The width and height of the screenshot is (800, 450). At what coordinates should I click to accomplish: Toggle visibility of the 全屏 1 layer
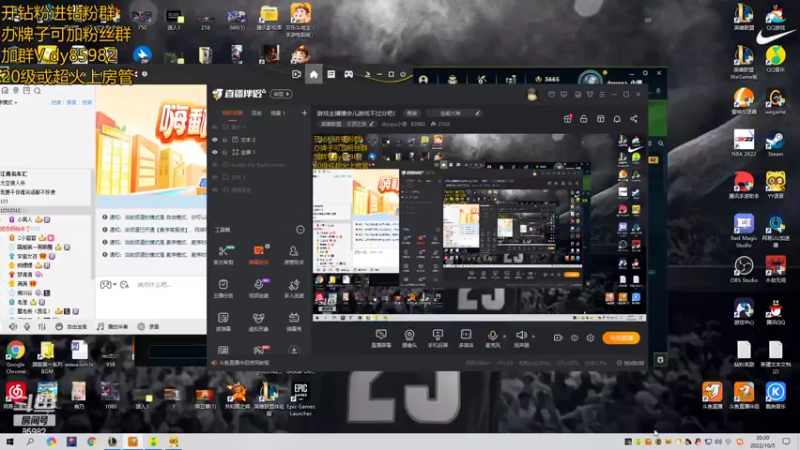[x=215, y=152]
